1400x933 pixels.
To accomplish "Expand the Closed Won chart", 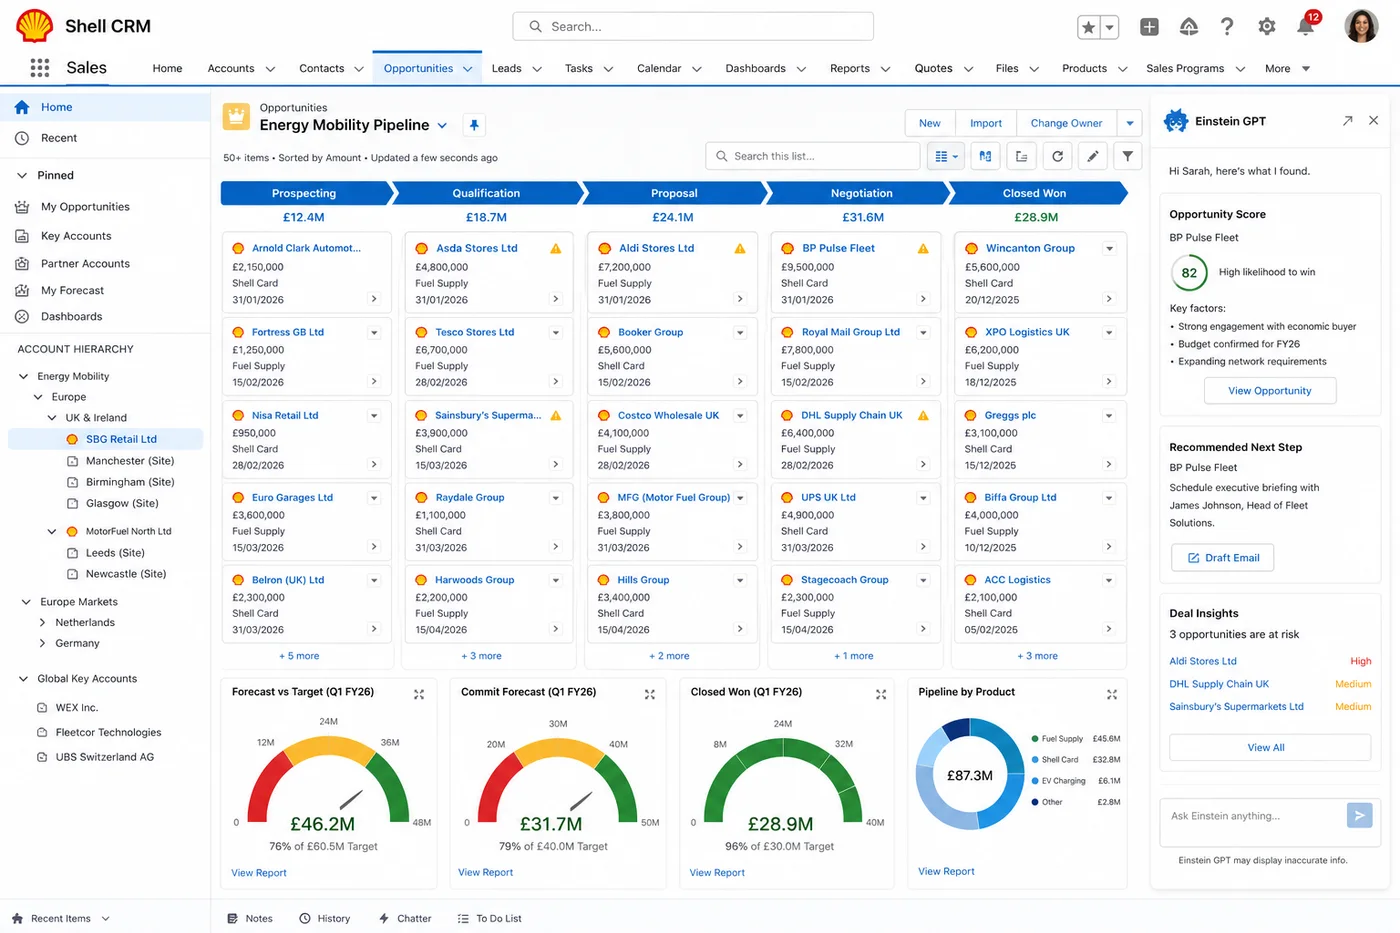I will coord(881,694).
